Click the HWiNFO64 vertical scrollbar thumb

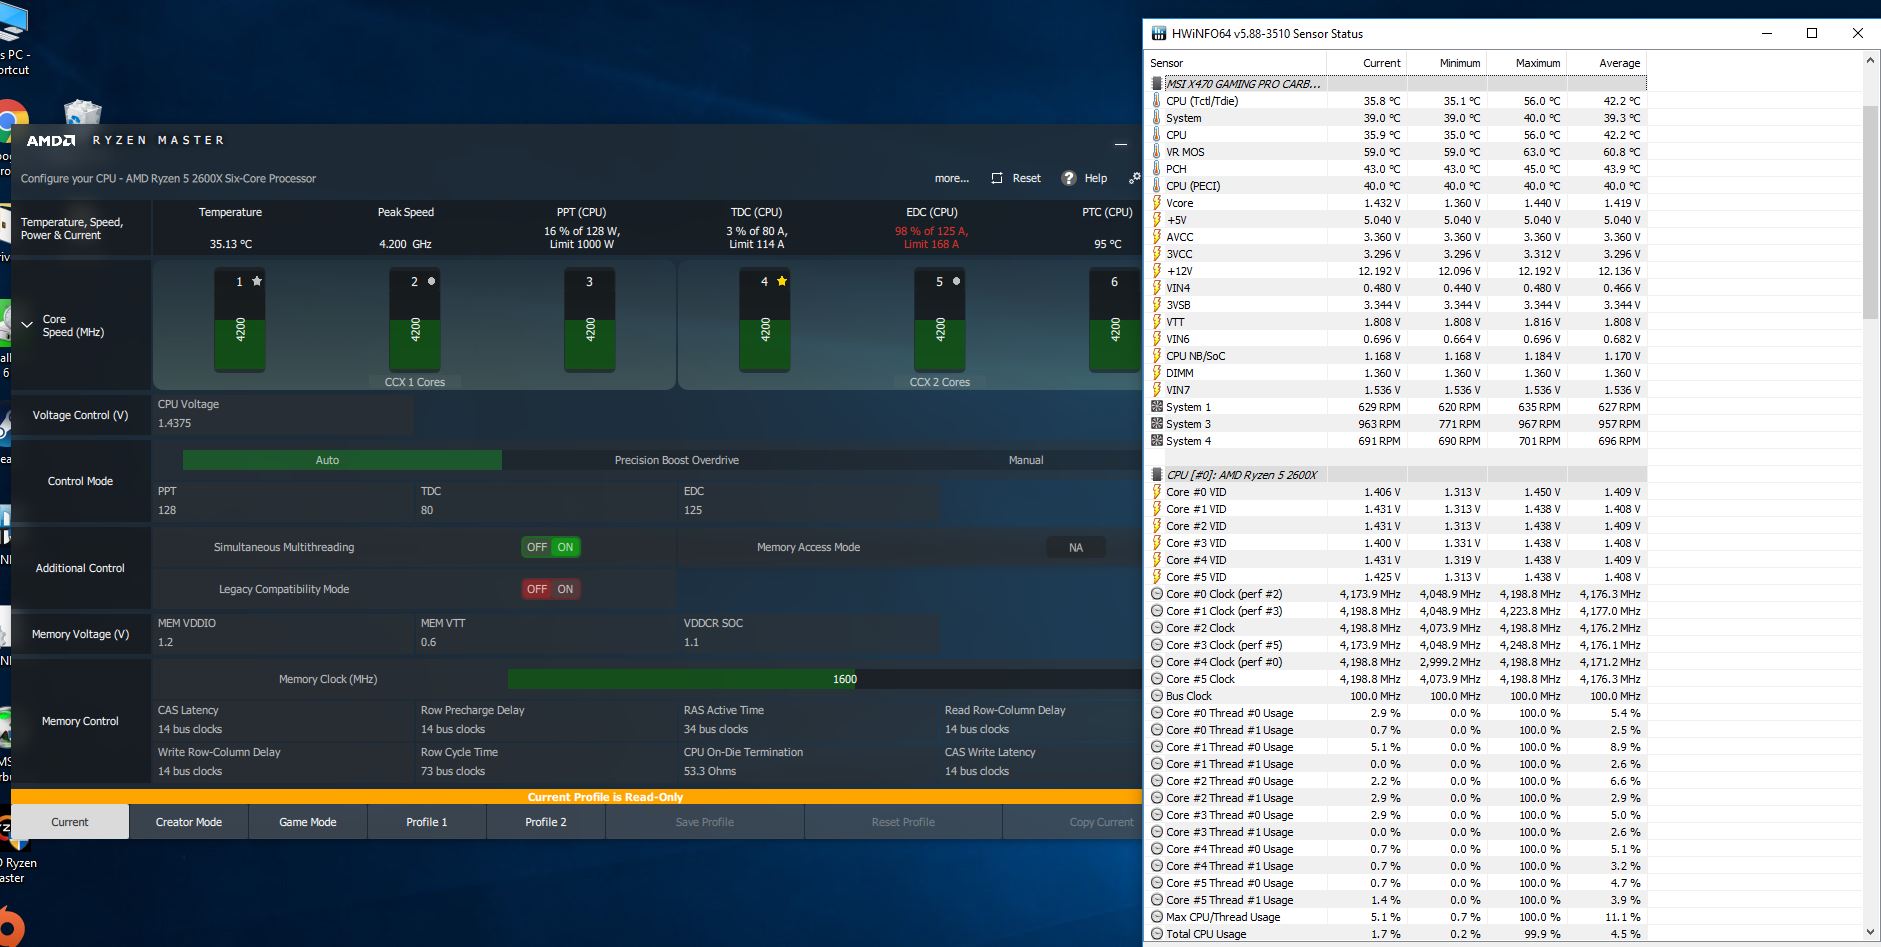(1870, 210)
